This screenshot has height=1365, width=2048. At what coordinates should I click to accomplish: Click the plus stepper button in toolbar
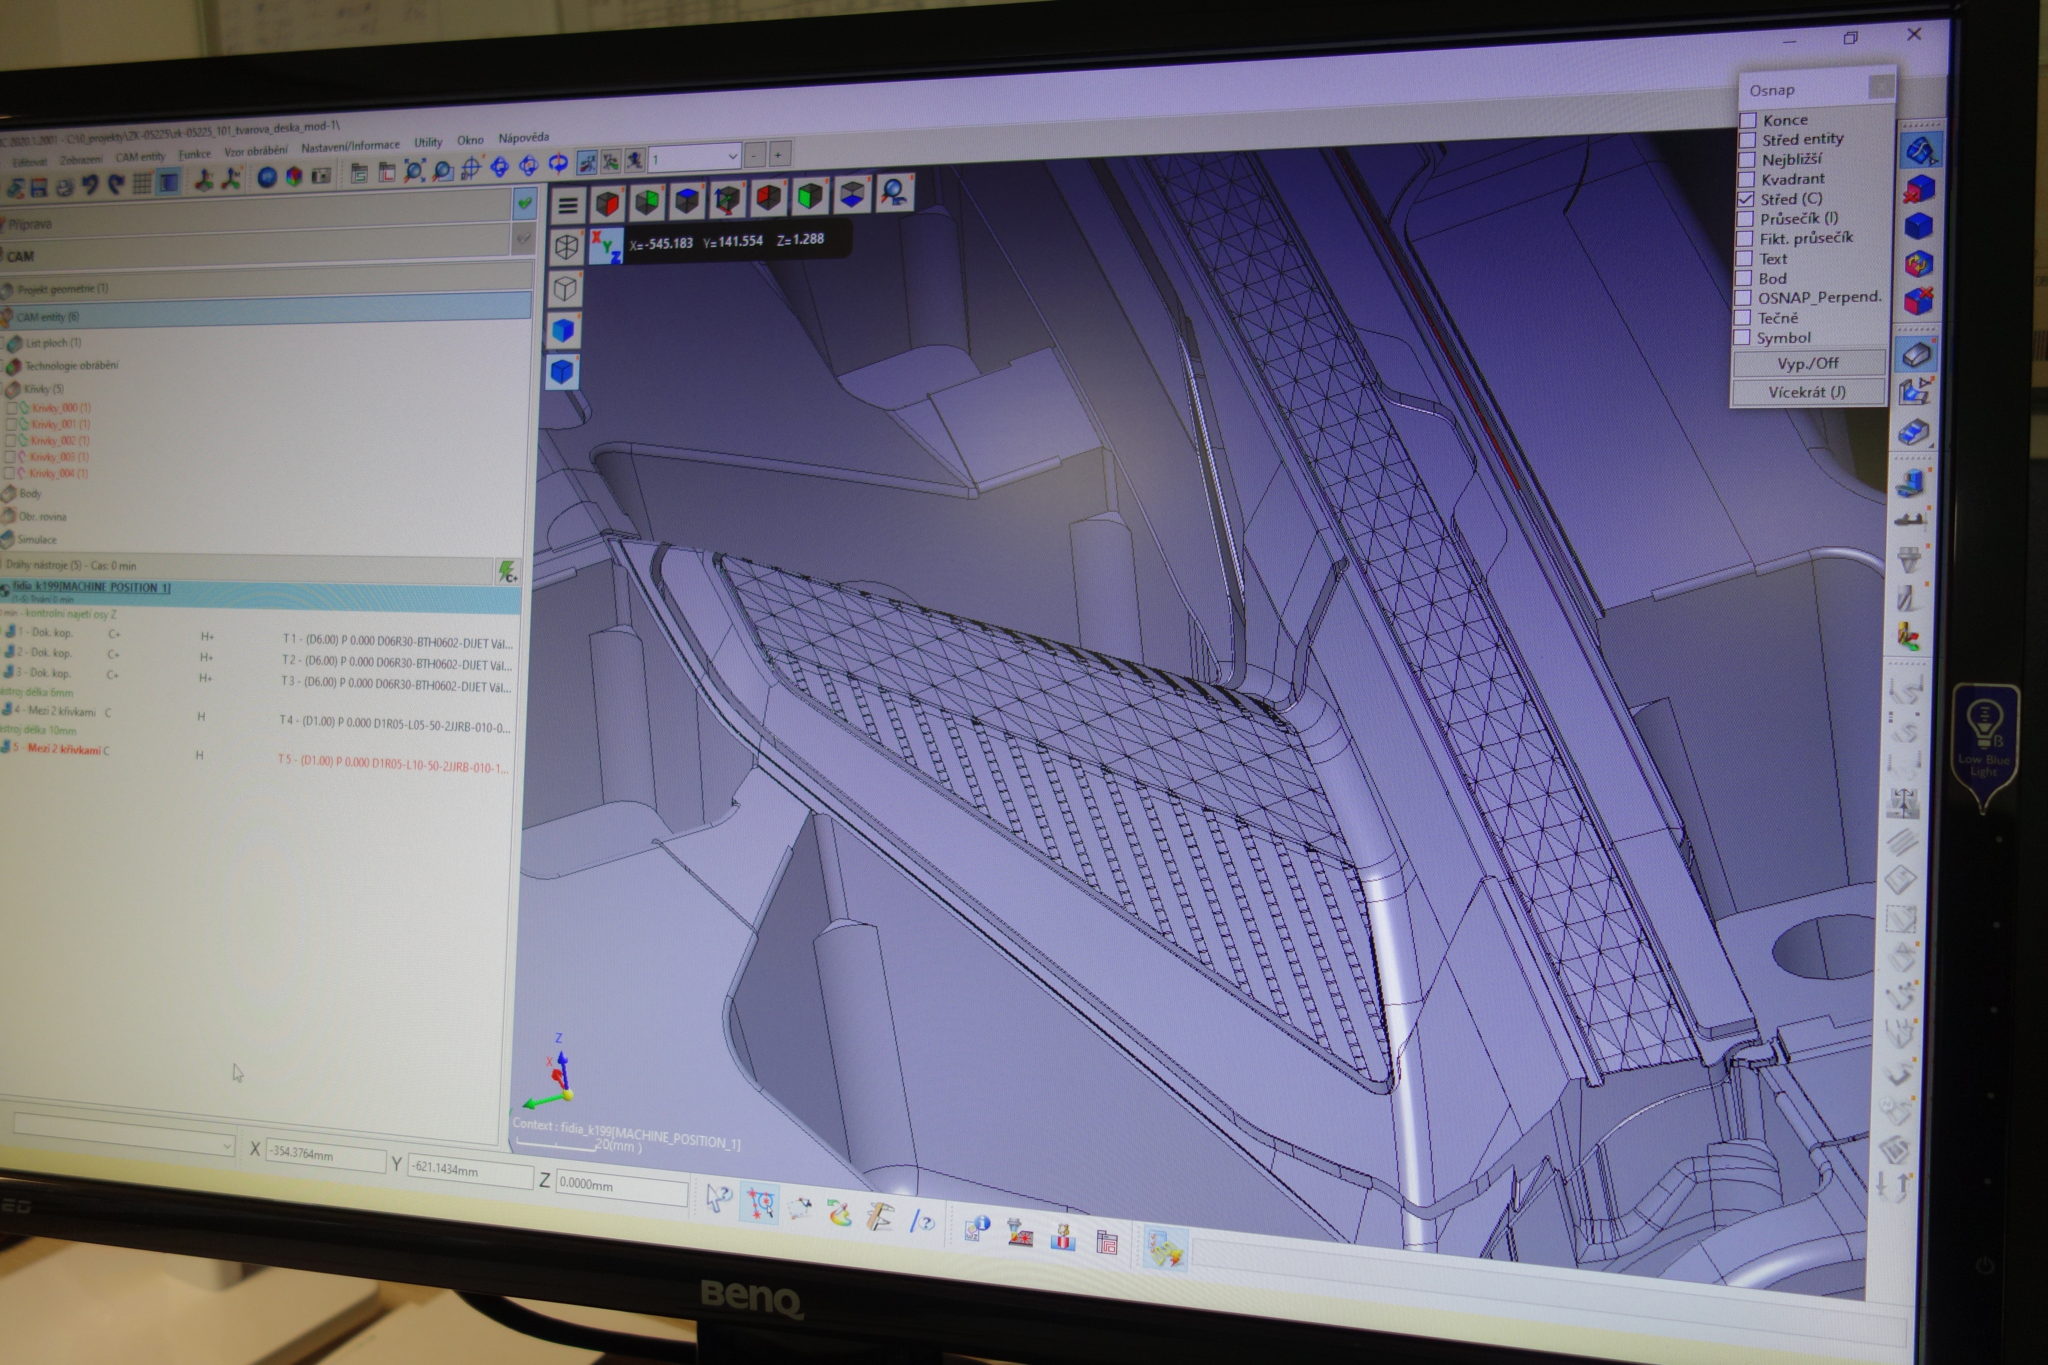(779, 154)
